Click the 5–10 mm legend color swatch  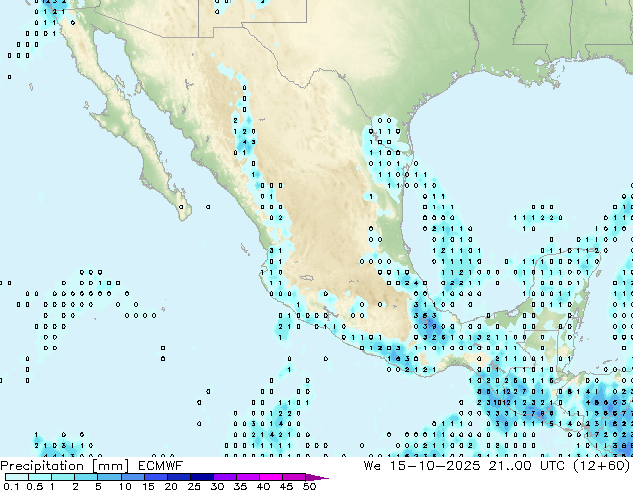pos(109,477)
